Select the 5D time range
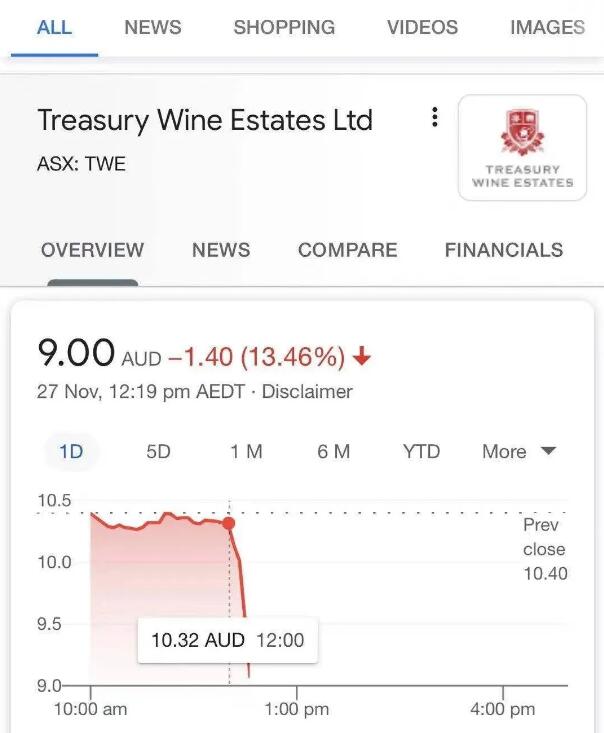This screenshot has height=733, width=604. click(158, 452)
